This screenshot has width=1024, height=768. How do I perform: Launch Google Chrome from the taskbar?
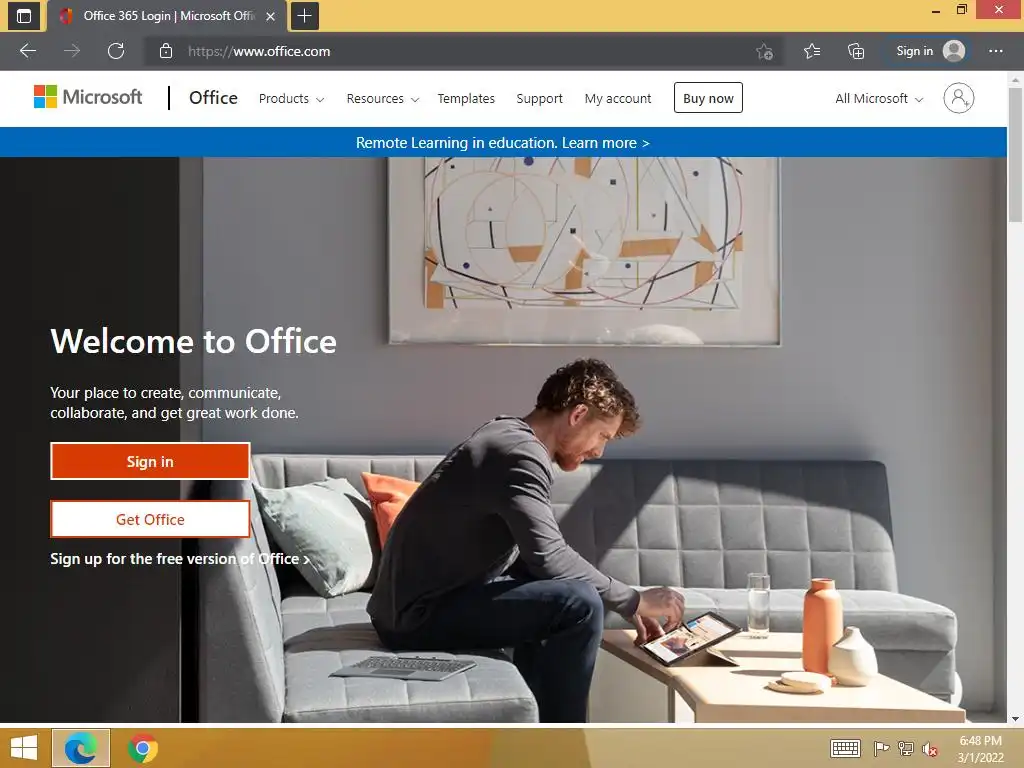coord(143,748)
